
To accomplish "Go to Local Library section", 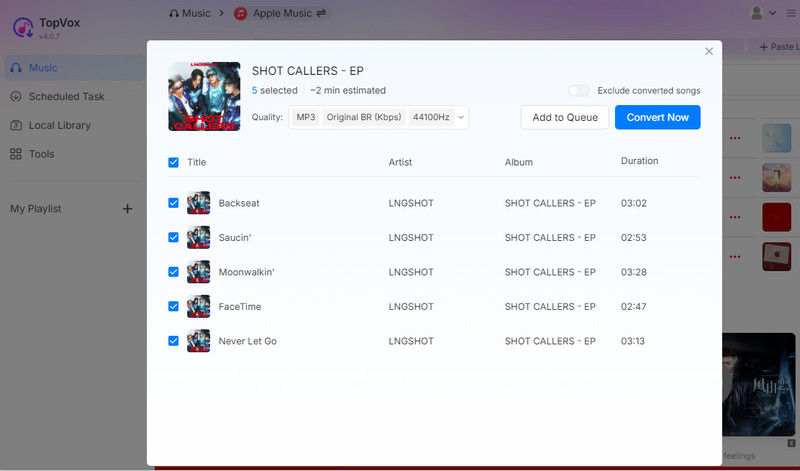I will 59,126.
